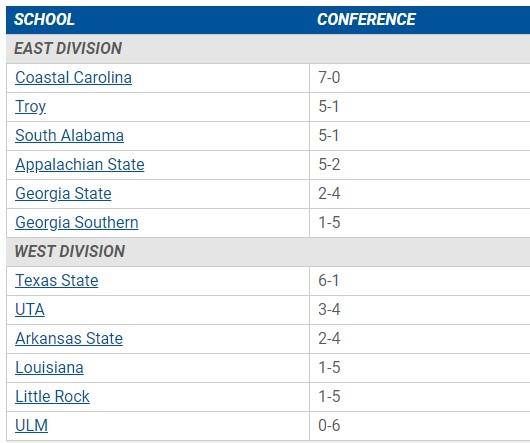Click Texas State's 6-1 conference record
This screenshot has height=443, width=530.
pyautogui.click(x=329, y=281)
